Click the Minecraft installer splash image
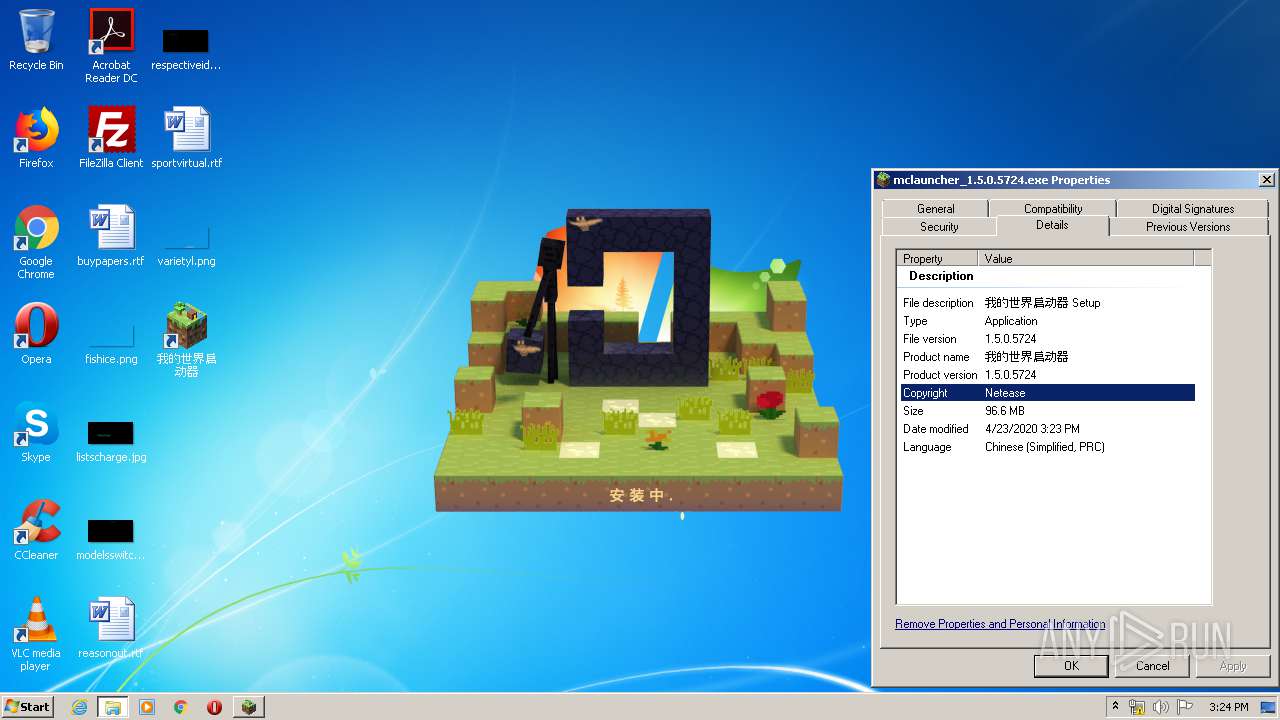 [x=638, y=360]
